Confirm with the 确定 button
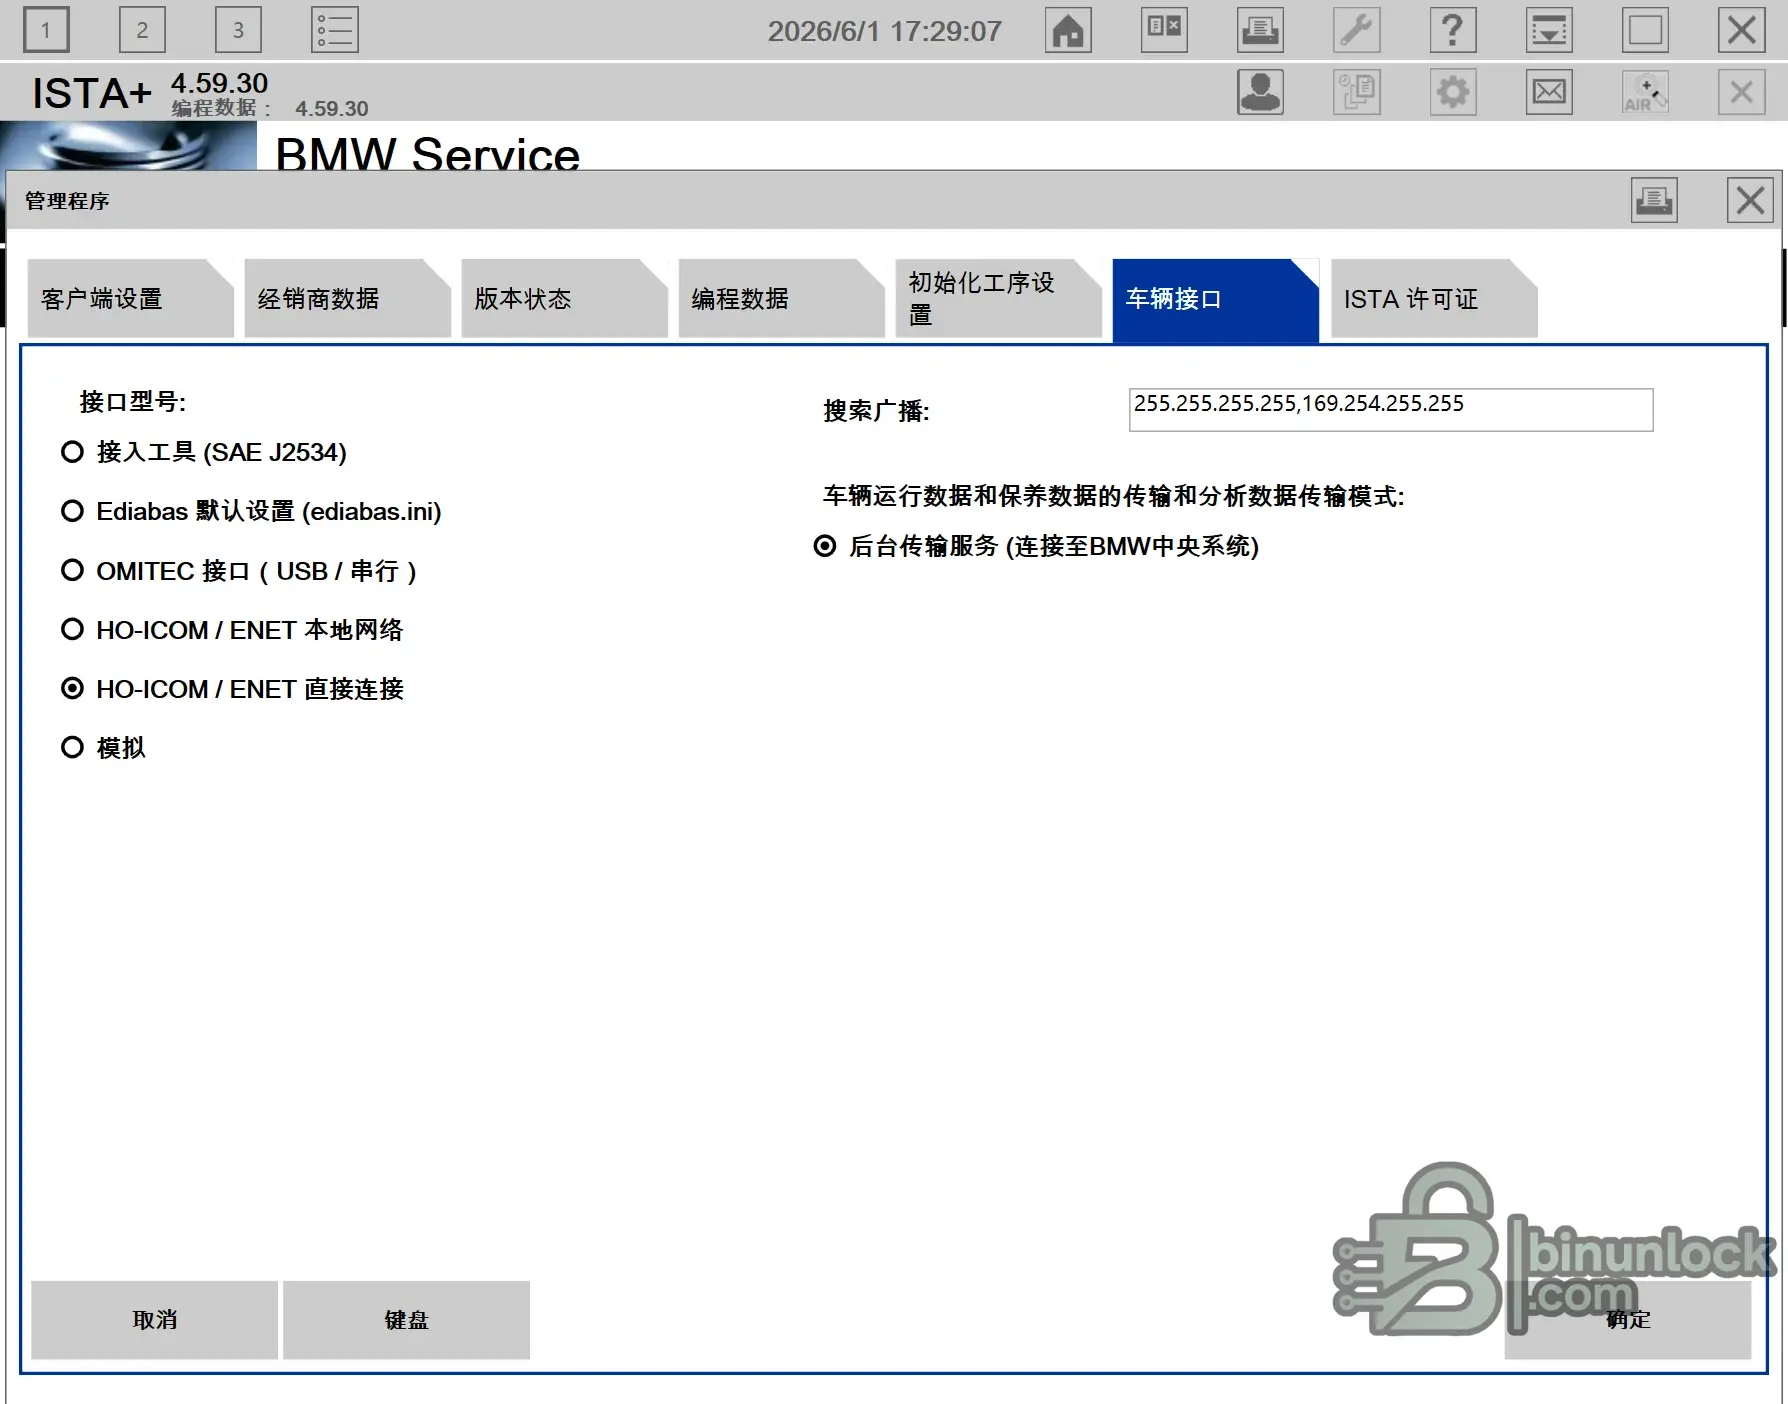The height and width of the screenshot is (1404, 1788). [1628, 1320]
